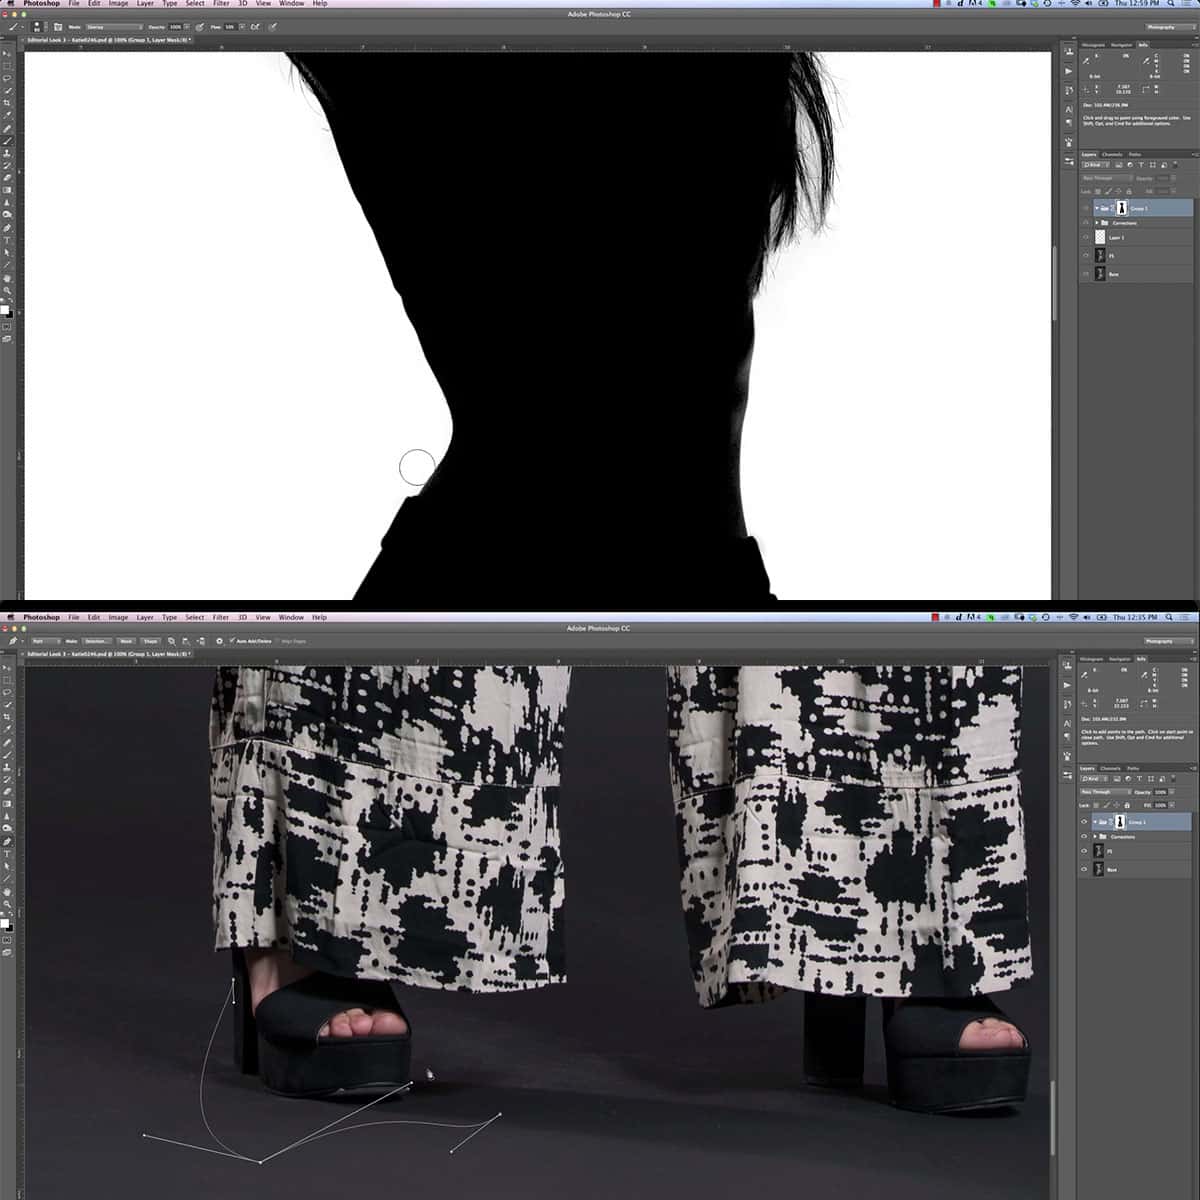Hide Group 1 in bottom window Layers panel
The width and height of the screenshot is (1200, 1200).
pos(1084,822)
